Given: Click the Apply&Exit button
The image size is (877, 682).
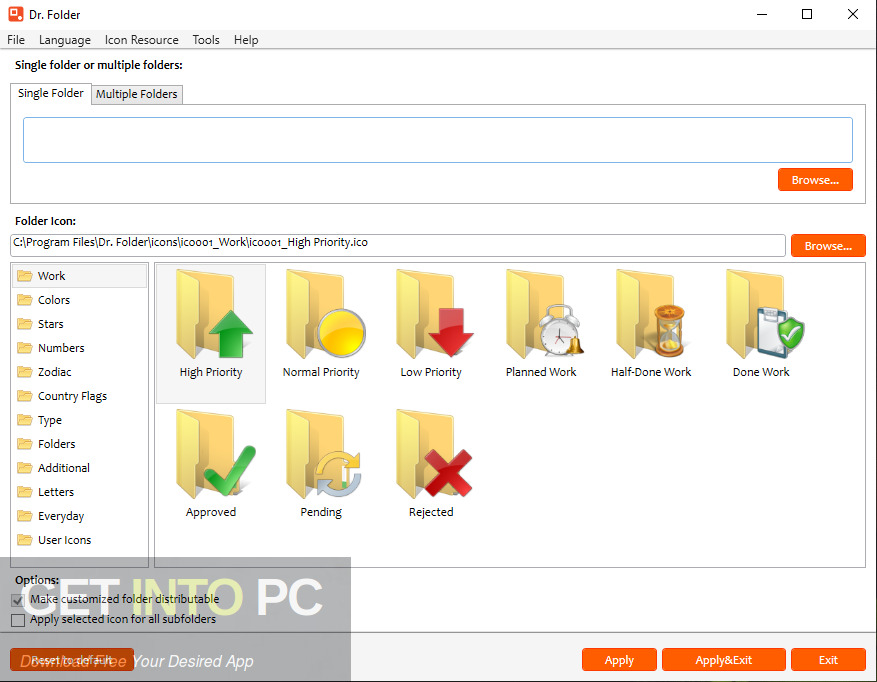Looking at the screenshot, I should point(724,660).
